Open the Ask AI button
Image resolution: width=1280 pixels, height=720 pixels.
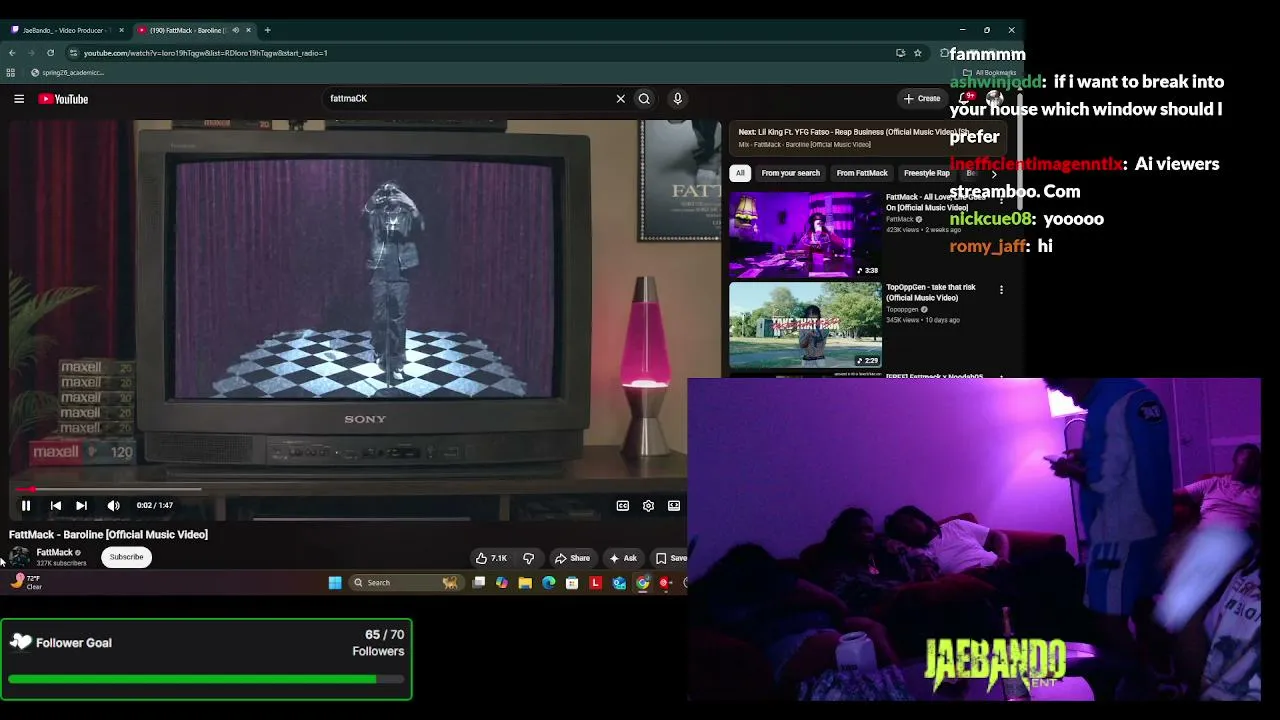coord(623,558)
